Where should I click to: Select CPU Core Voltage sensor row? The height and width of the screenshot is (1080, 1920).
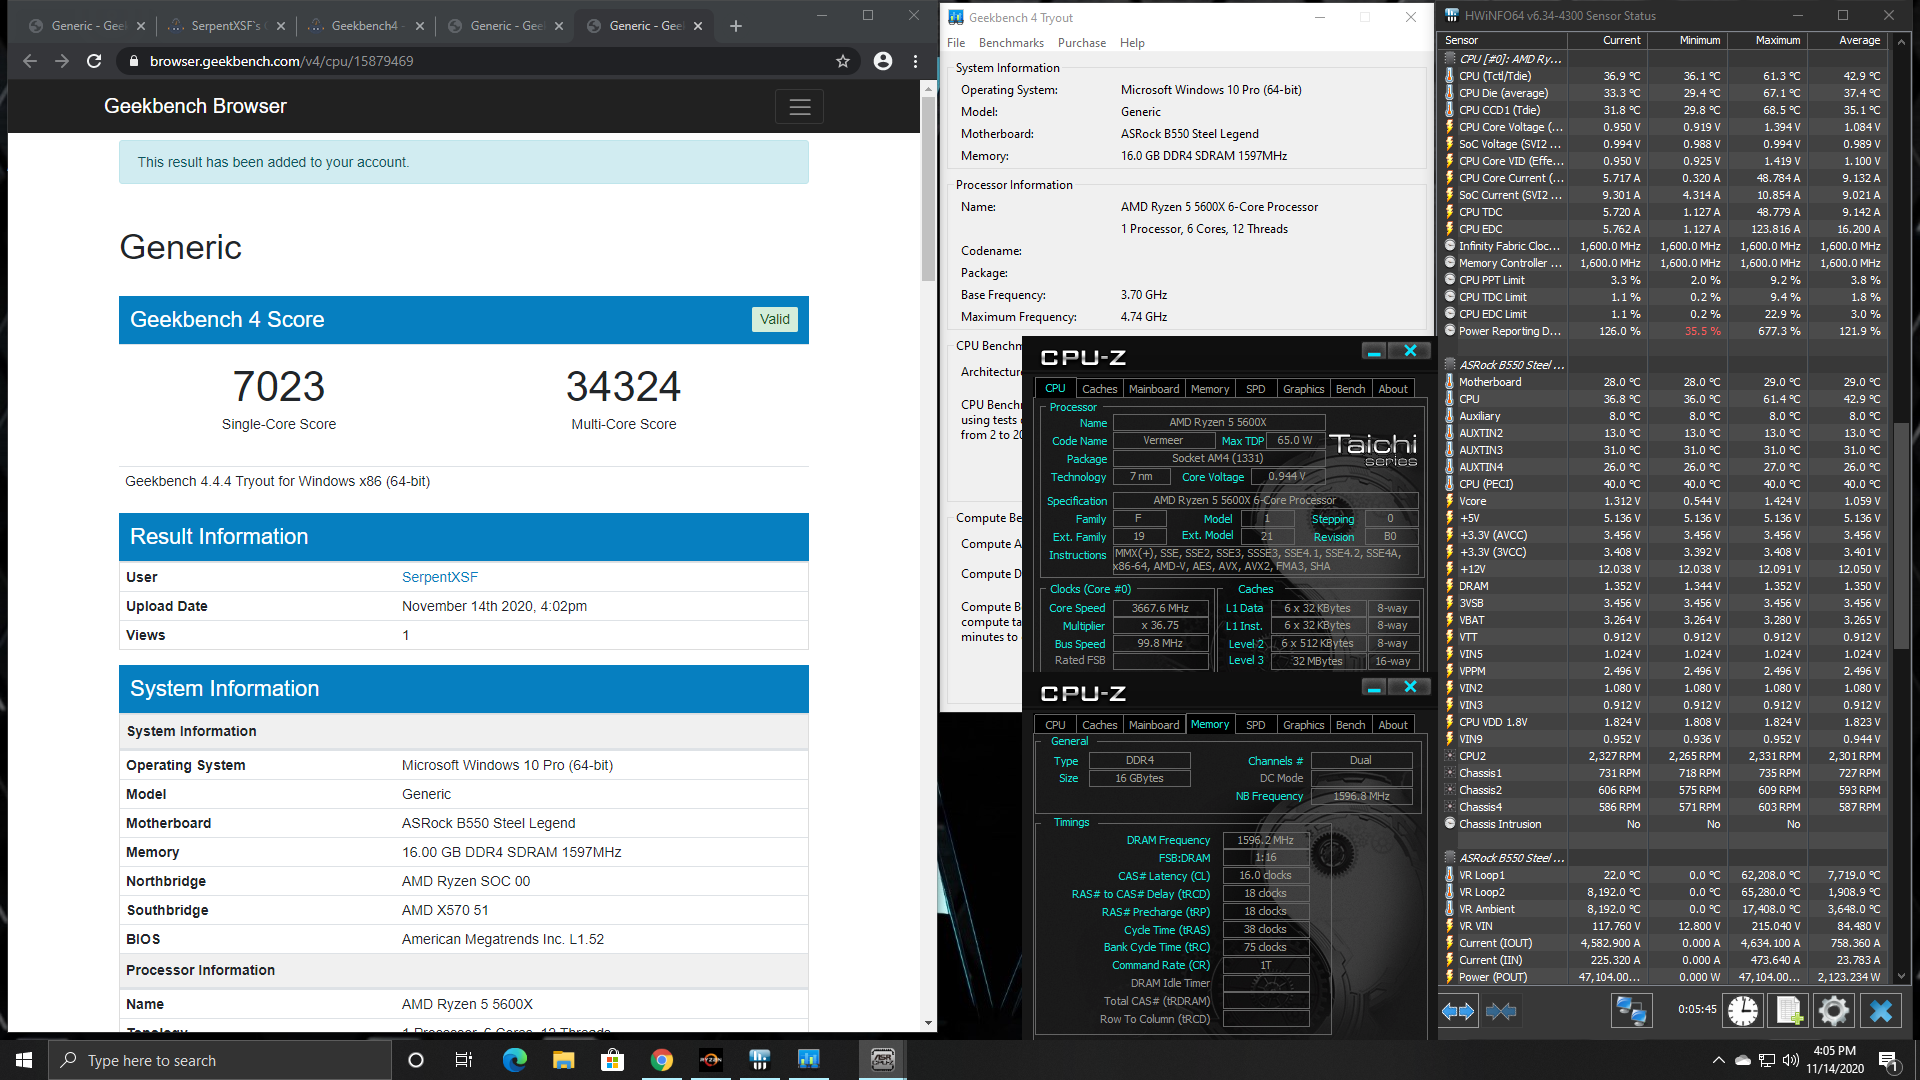(1663, 127)
